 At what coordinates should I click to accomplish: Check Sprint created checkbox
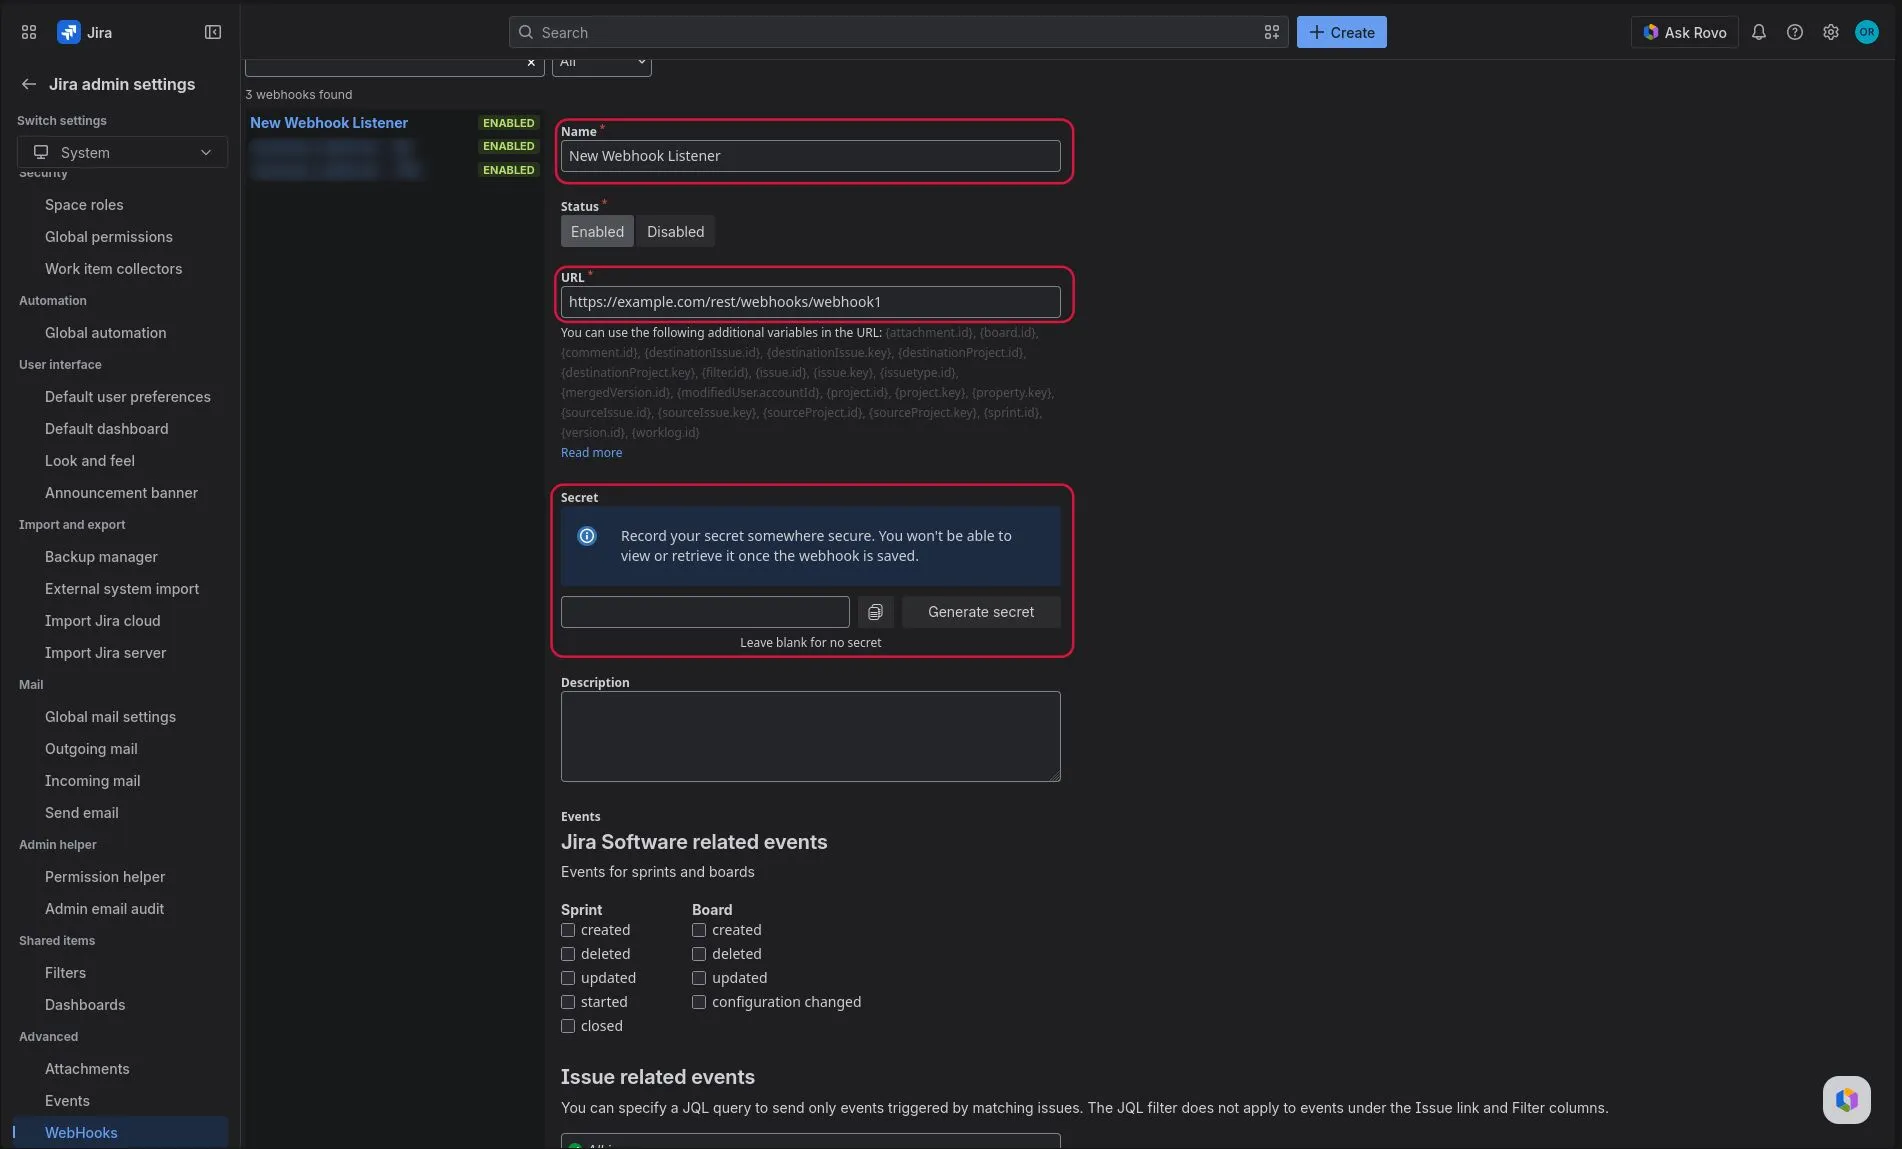pyautogui.click(x=568, y=930)
